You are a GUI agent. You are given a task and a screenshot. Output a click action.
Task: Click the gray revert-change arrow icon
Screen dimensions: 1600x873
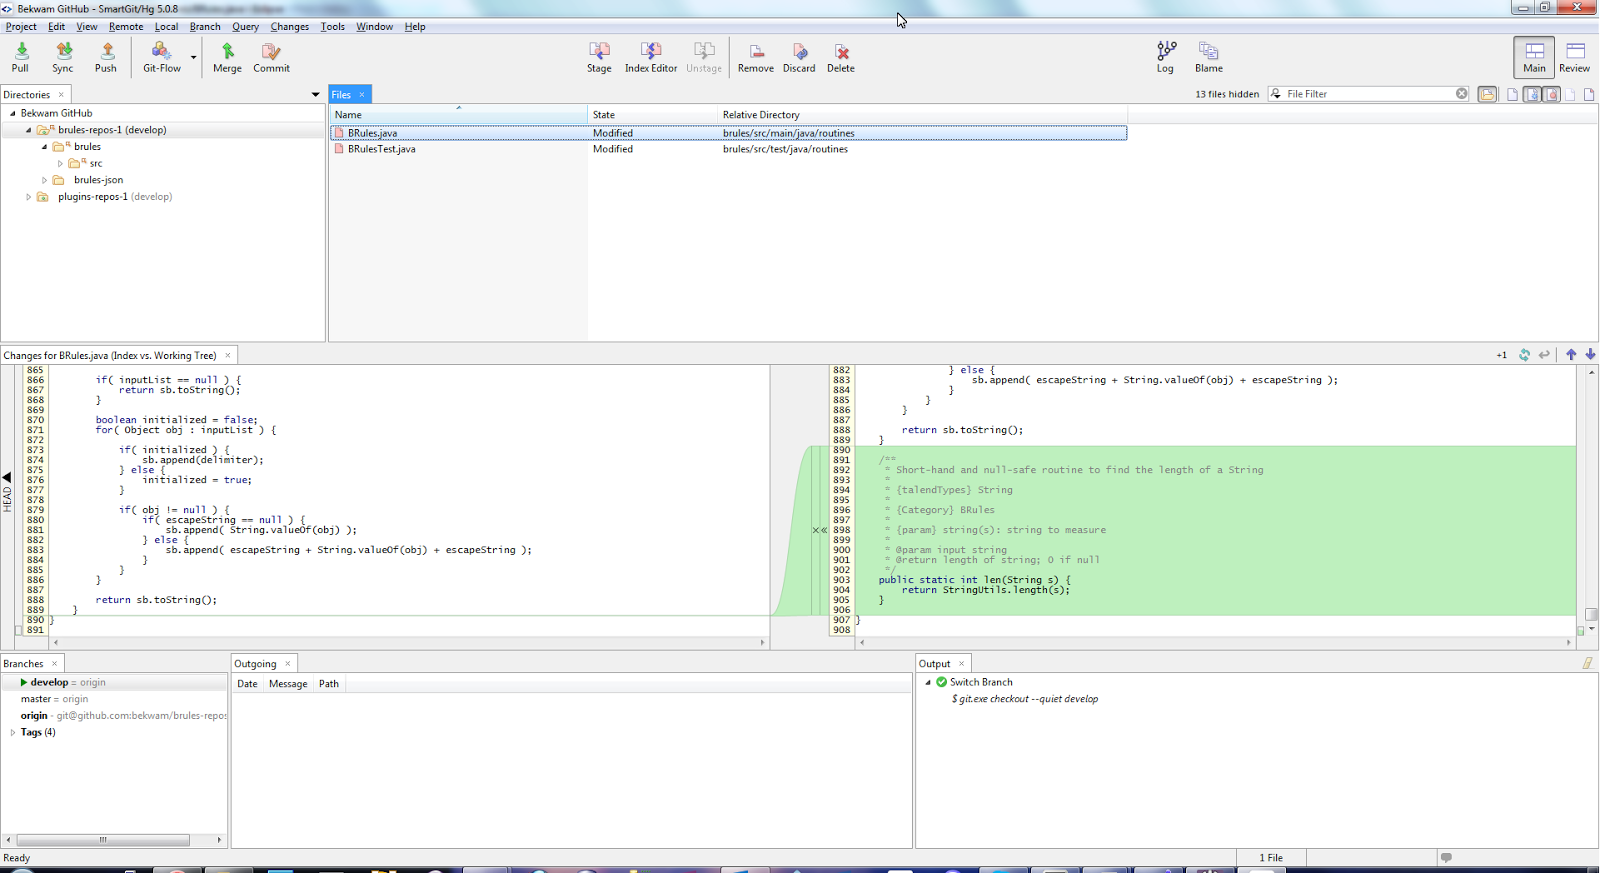[1545, 355]
